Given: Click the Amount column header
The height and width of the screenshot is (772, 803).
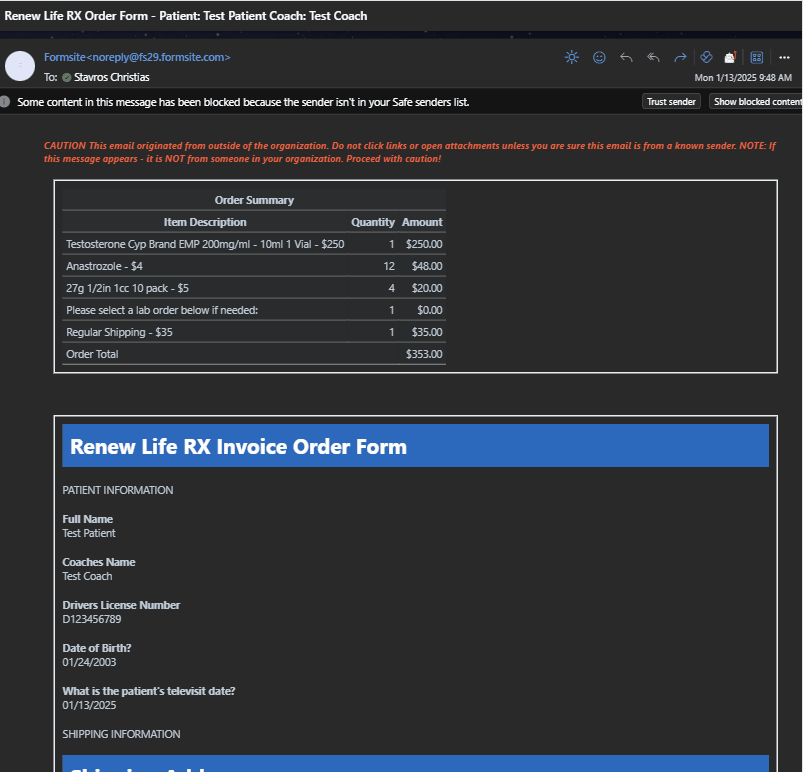Looking at the screenshot, I should click(x=422, y=222).
